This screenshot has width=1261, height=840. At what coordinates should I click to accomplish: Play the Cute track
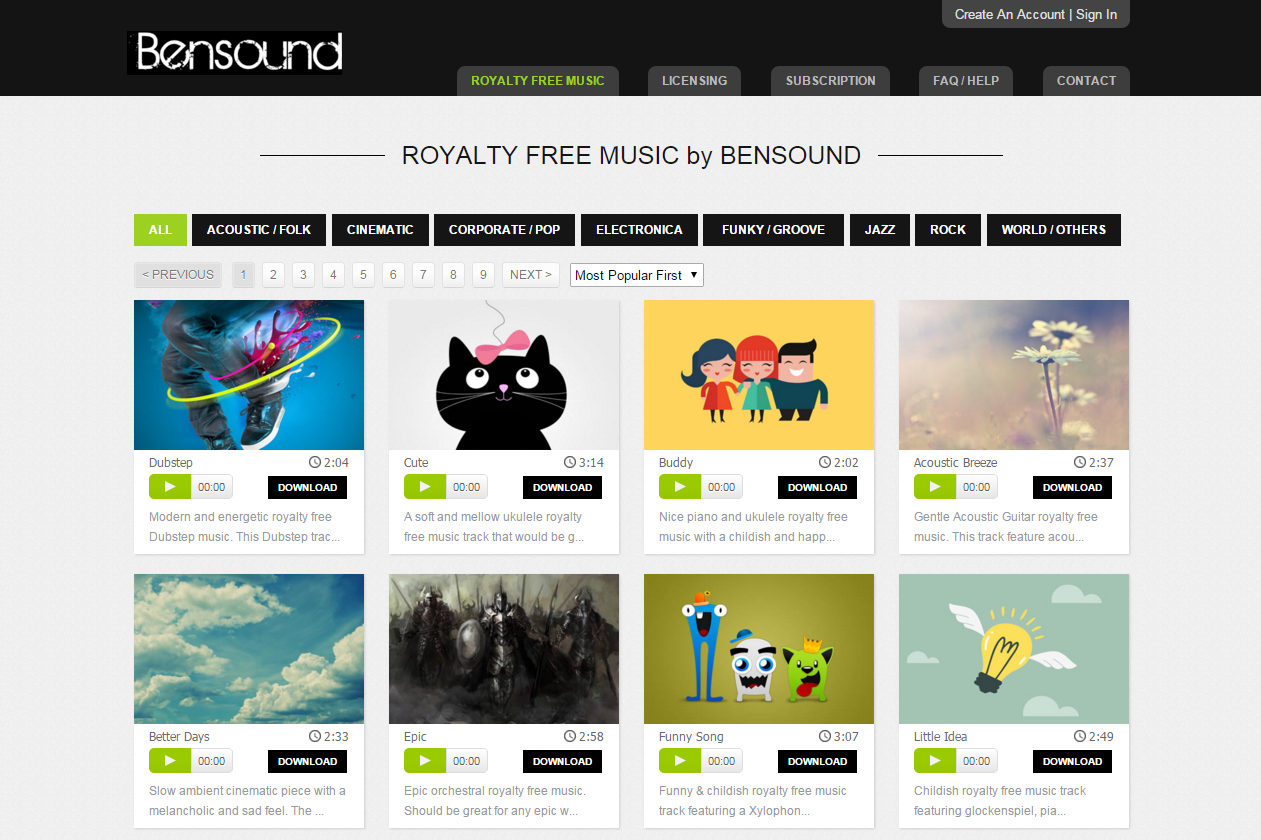pyautogui.click(x=425, y=487)
